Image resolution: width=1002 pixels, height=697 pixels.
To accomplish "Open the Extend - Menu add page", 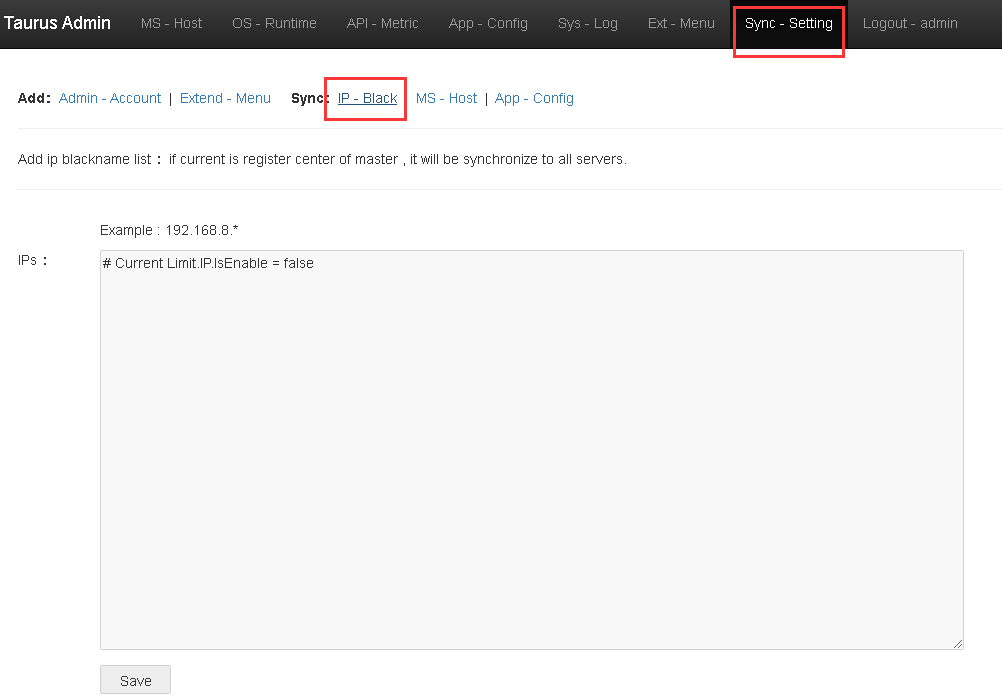I will [x=225, y=98].
